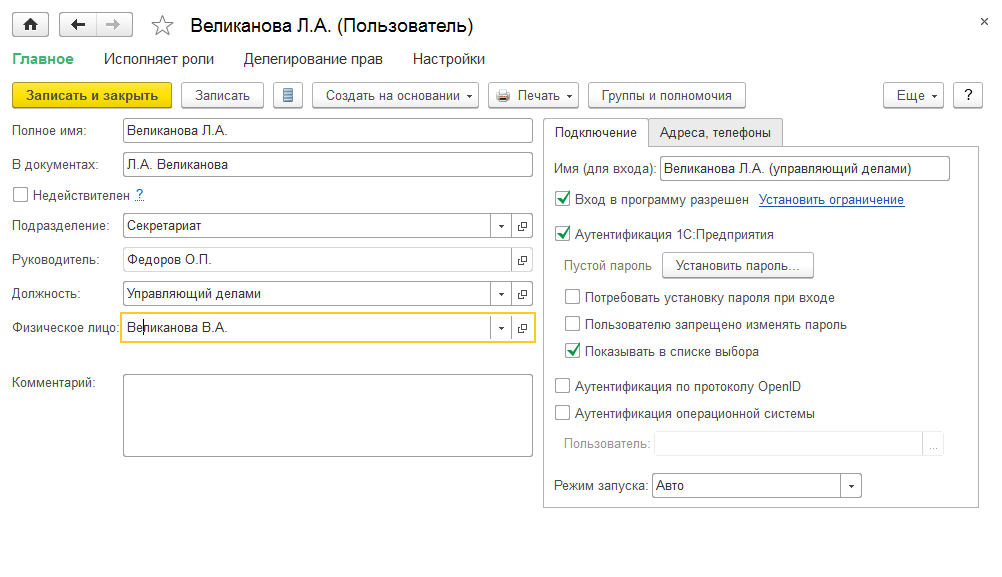
Task: Open Должность record with its open icon
Action: (x=522, y=294)
